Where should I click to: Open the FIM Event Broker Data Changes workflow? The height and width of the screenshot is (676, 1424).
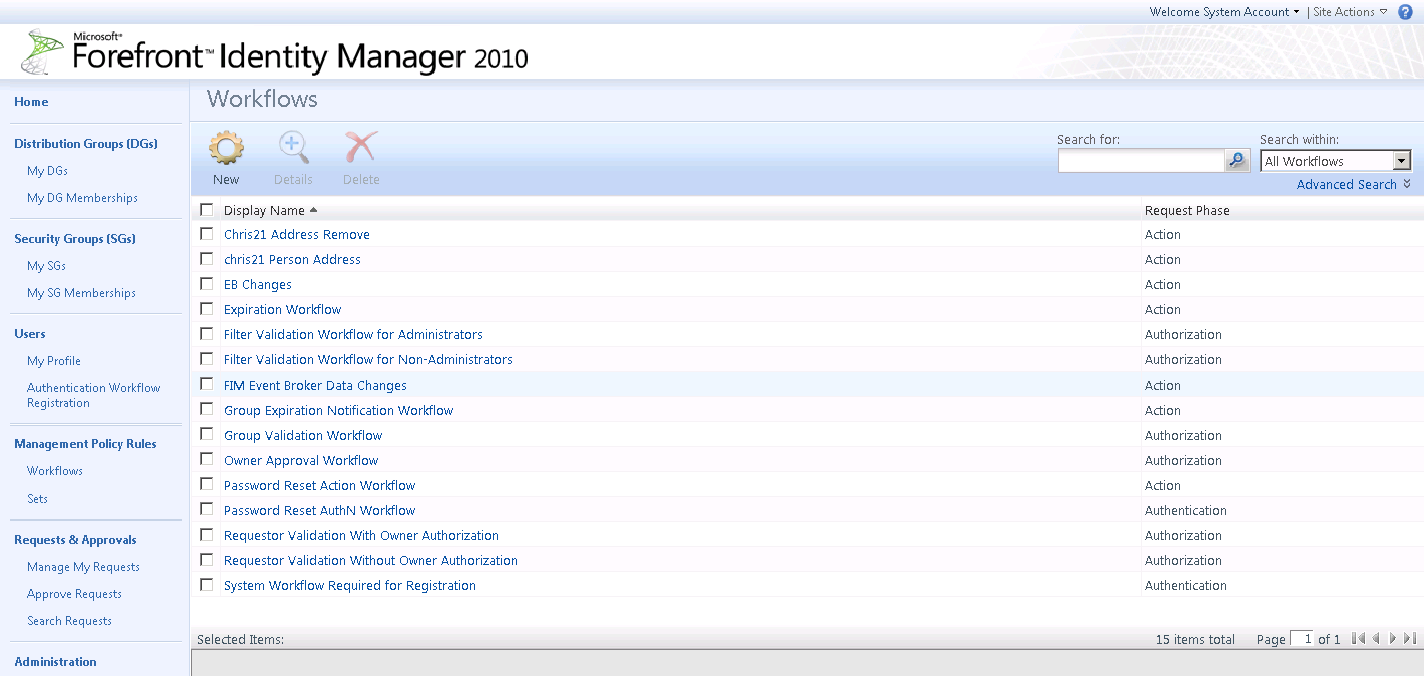click(315, 386)
